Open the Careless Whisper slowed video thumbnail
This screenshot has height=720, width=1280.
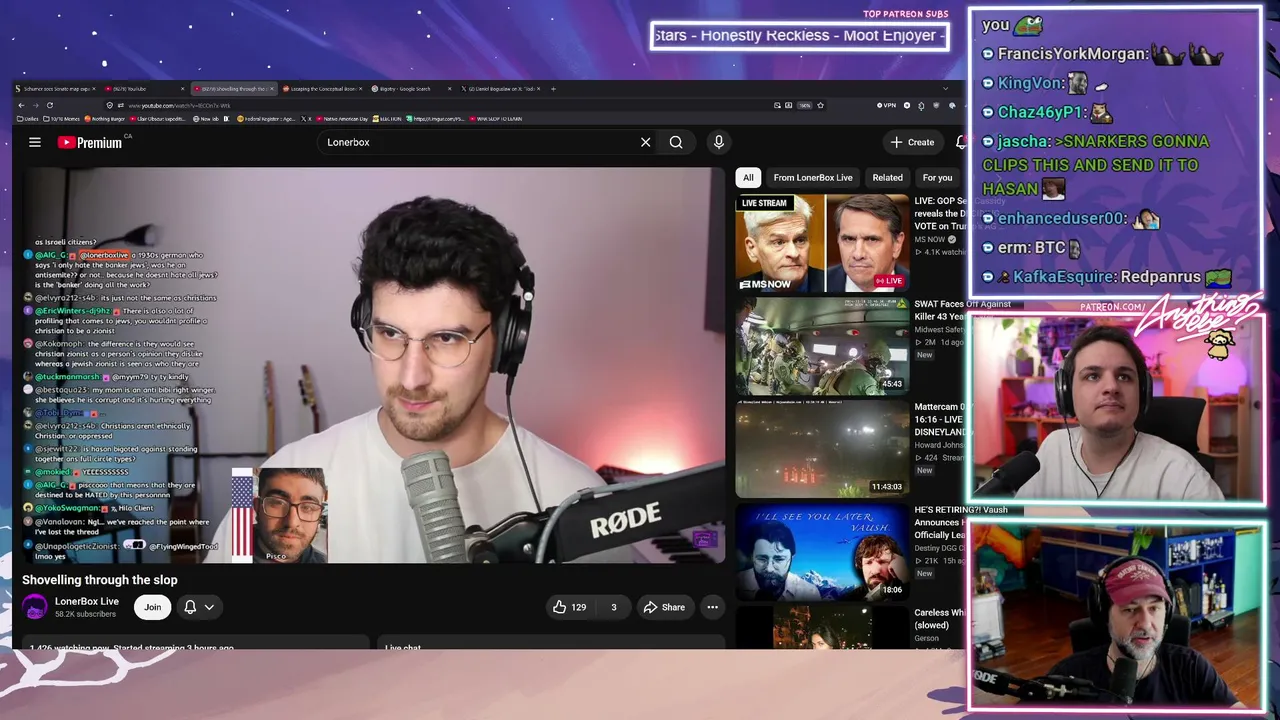[x=822, y=627]
